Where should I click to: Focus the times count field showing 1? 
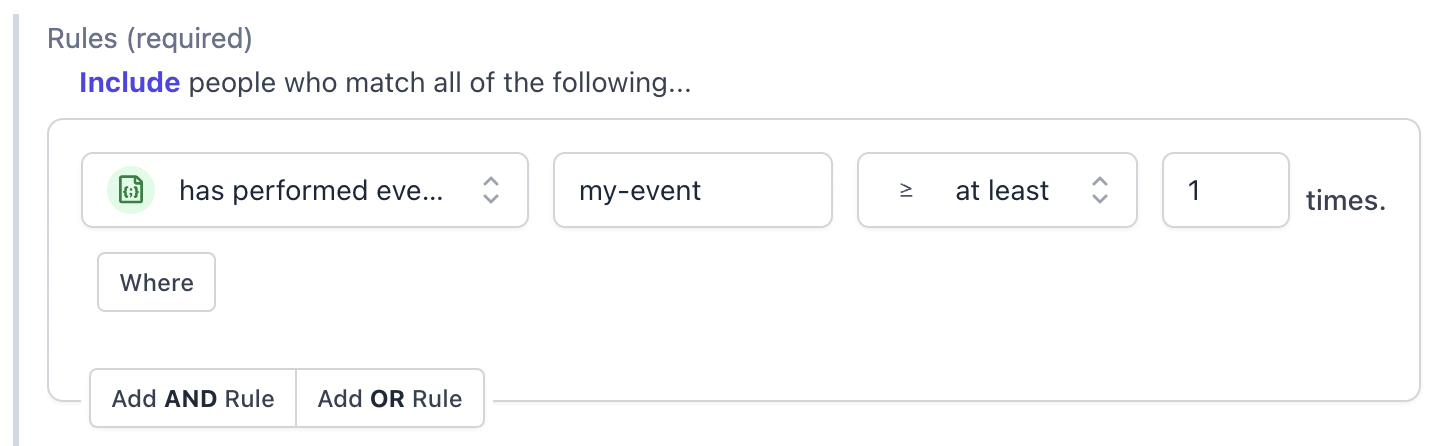click(x=1226, y=190)
